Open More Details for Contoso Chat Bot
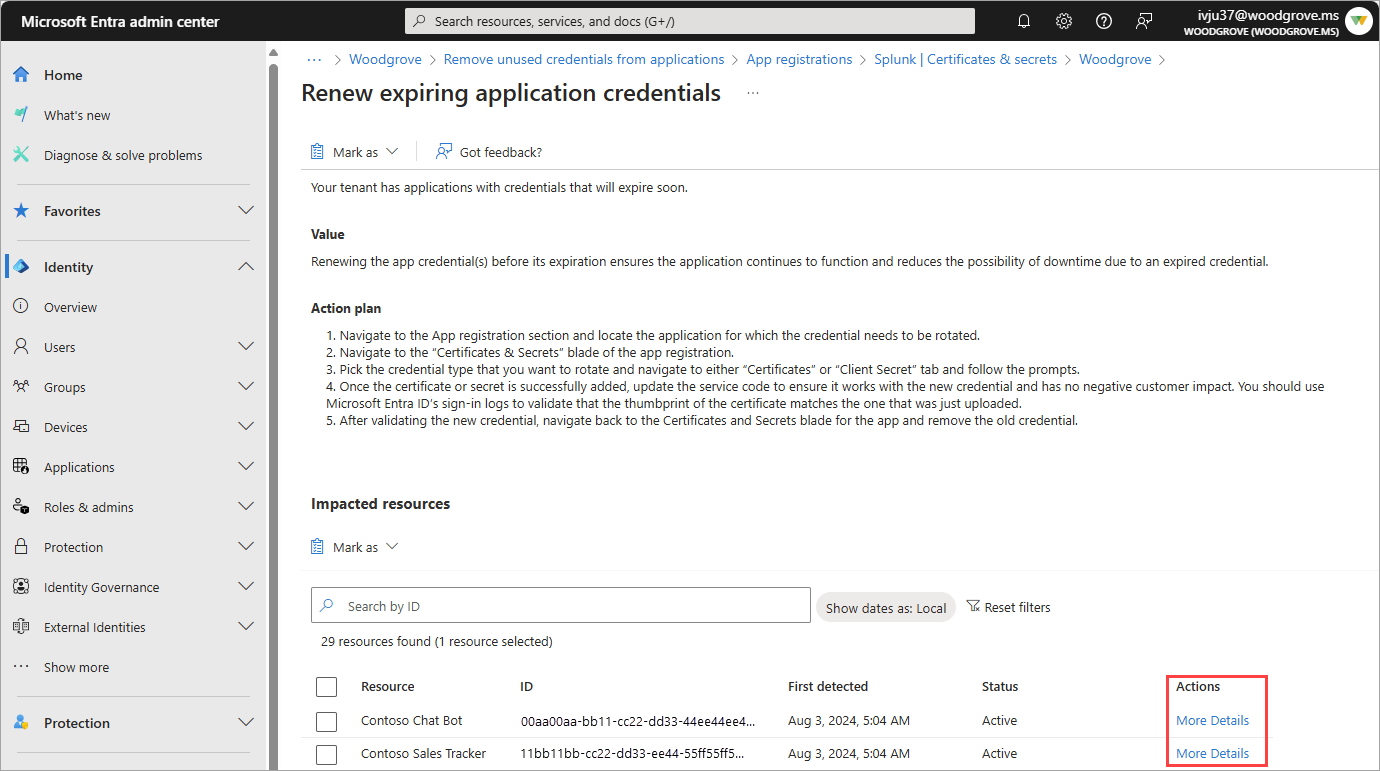1380x771 pixels. (x=1212, y=721)
